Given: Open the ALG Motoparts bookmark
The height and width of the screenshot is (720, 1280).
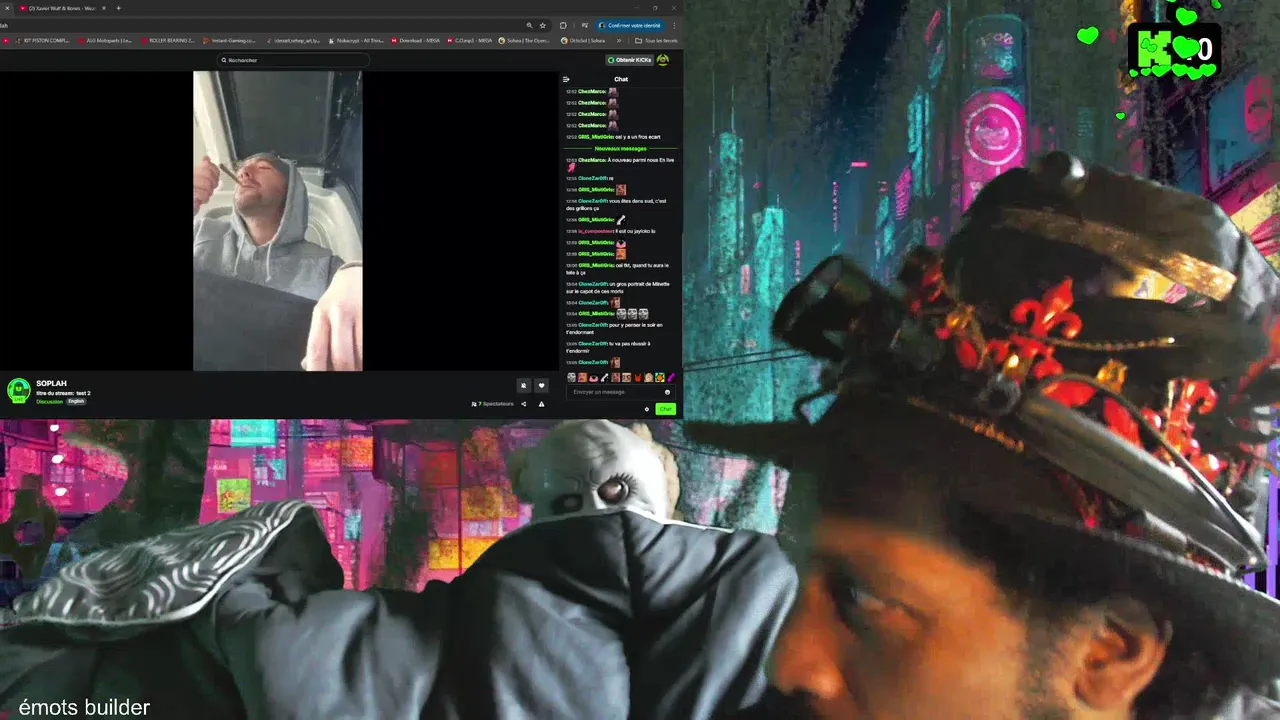Looking at the screenshot, I should click(104, 40).
